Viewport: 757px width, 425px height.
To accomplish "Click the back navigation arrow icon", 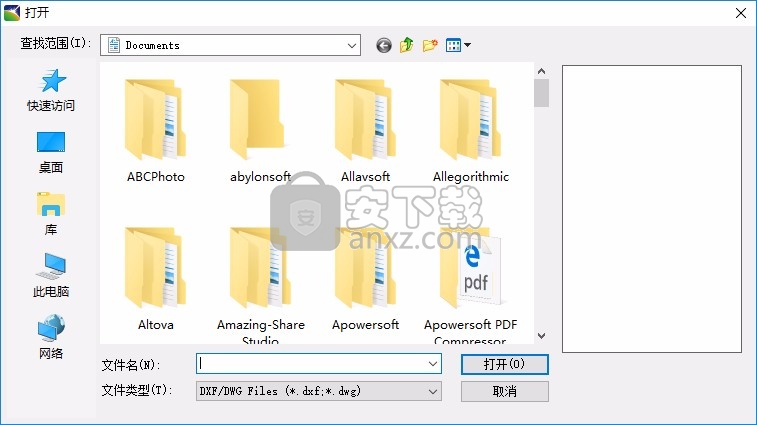I will tap(384, 45).
